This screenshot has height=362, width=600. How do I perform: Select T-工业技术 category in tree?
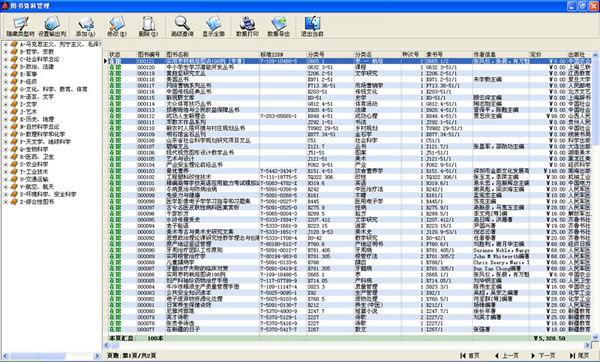[34, 171]
